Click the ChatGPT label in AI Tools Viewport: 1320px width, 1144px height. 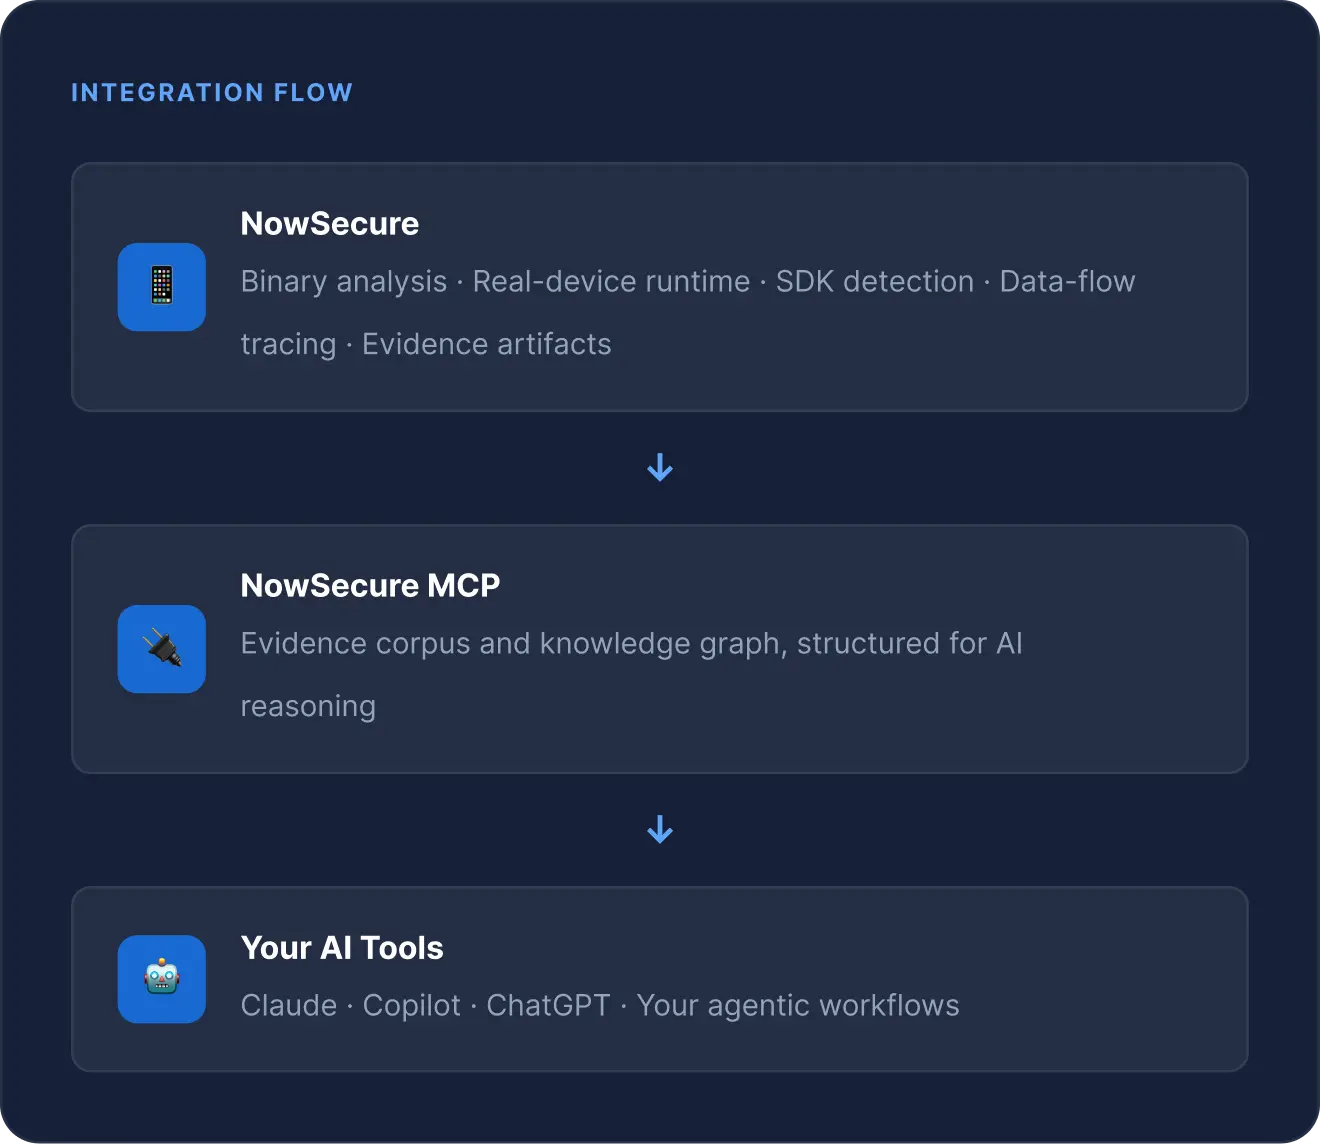(x=548, y=1005)
